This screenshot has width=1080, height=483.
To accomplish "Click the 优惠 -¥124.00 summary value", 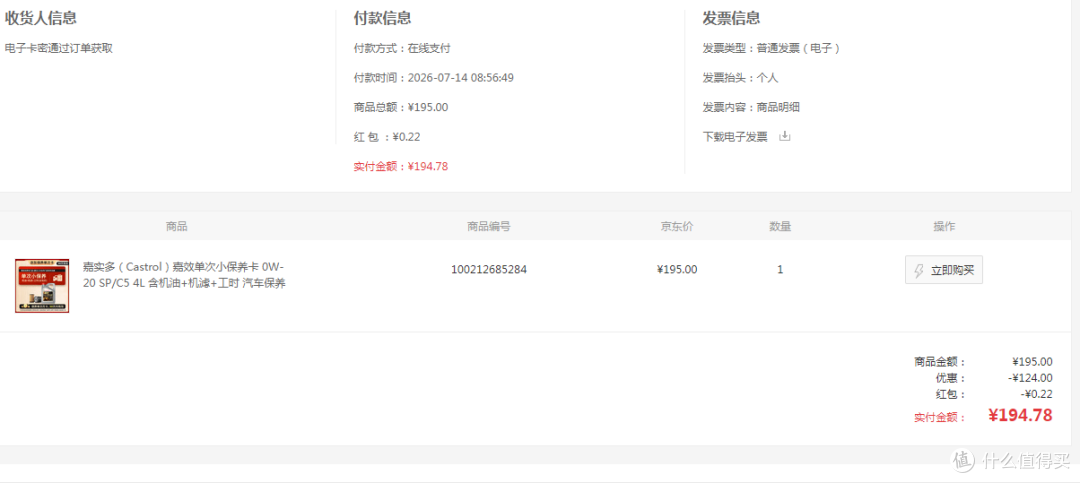I will coord(1030,378).
